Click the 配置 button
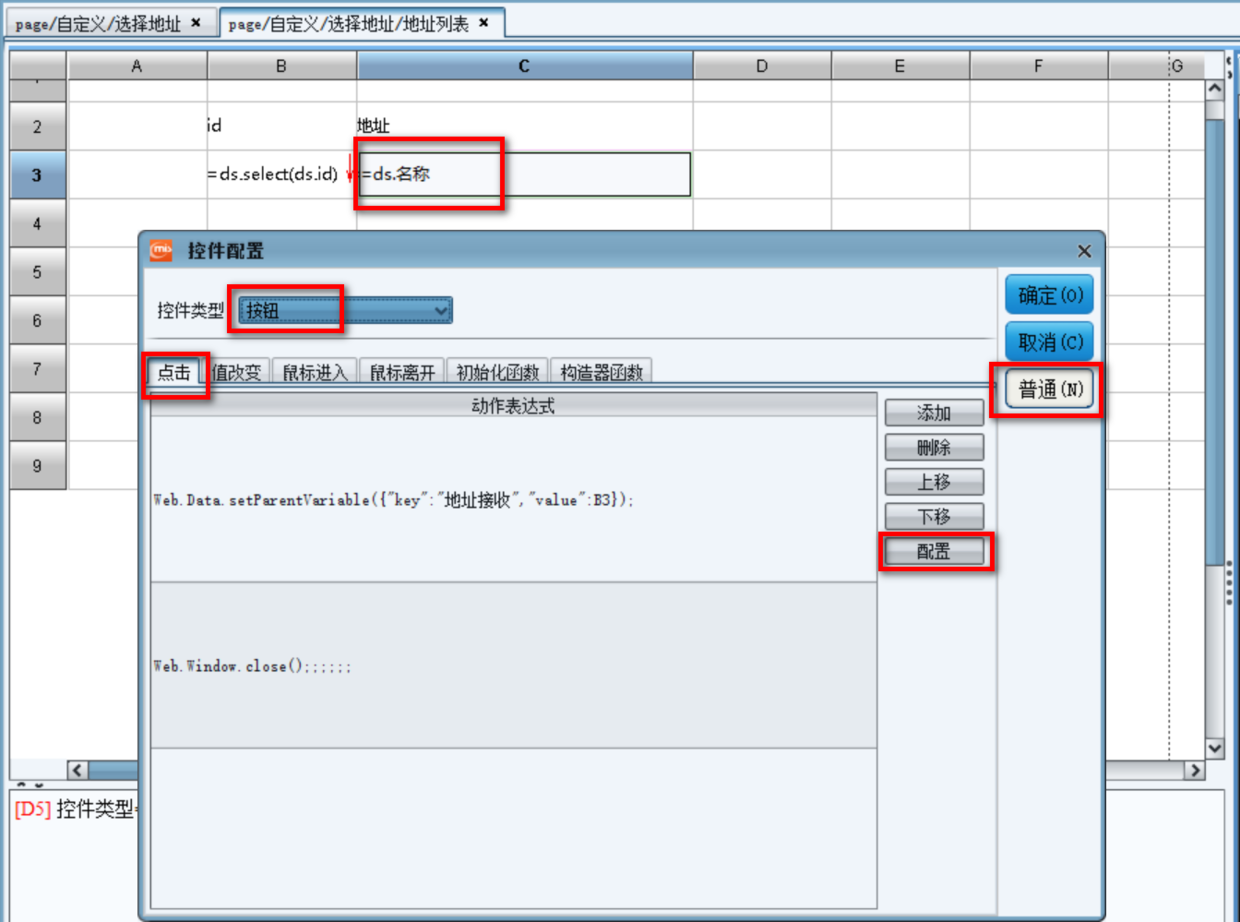The width and height of the screenshot is (1240, 922). [934, 551]
